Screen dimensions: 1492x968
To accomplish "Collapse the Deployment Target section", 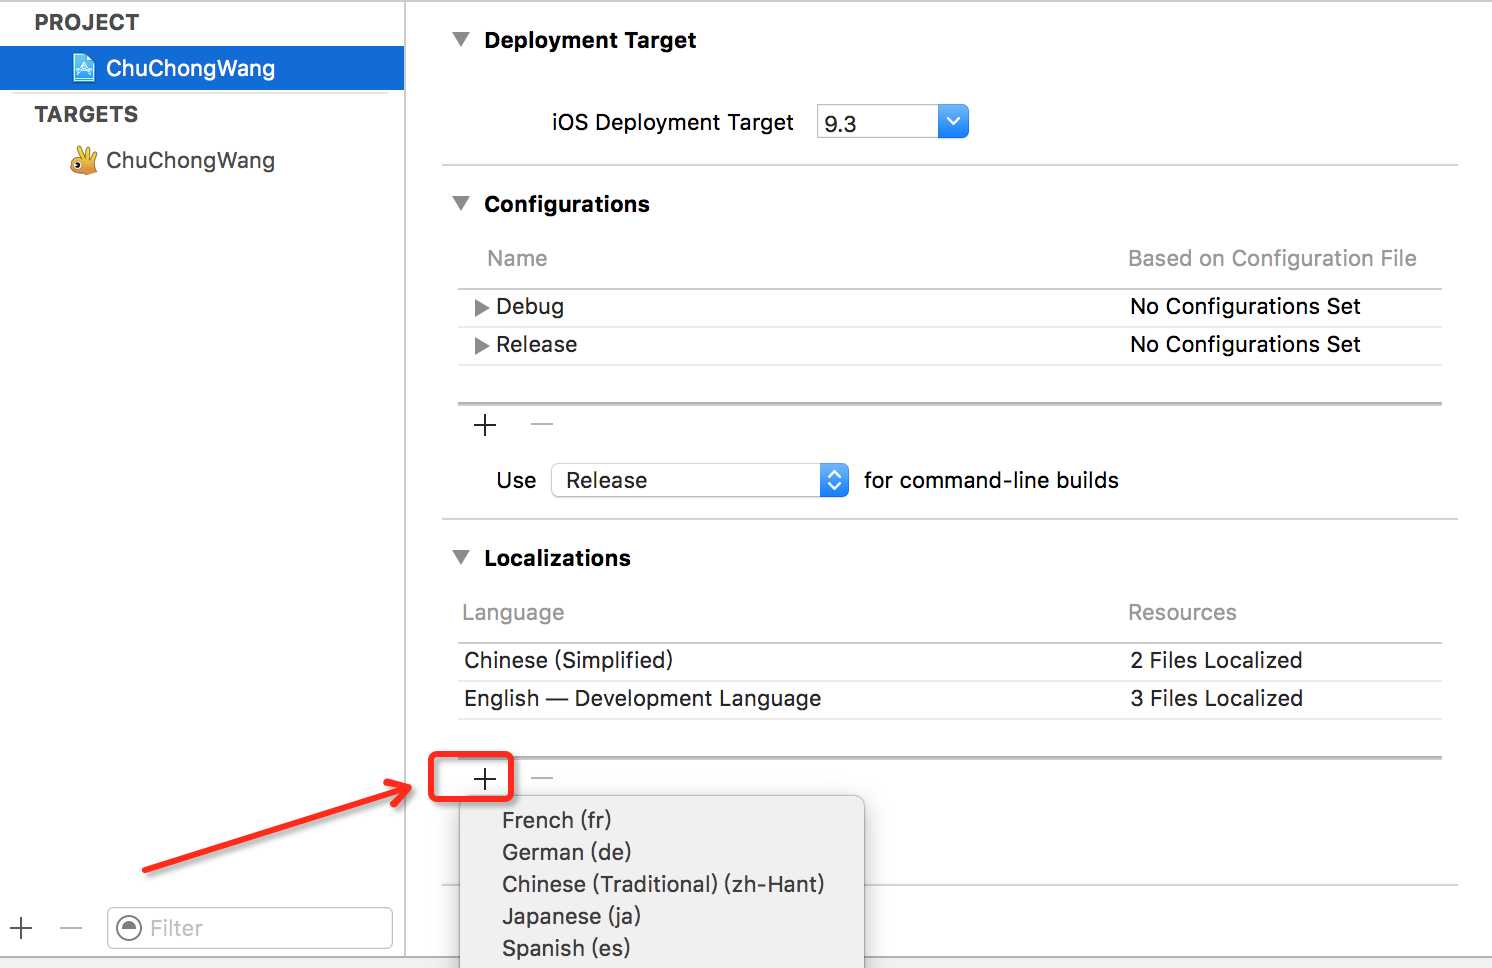I will tap(461, 40).
